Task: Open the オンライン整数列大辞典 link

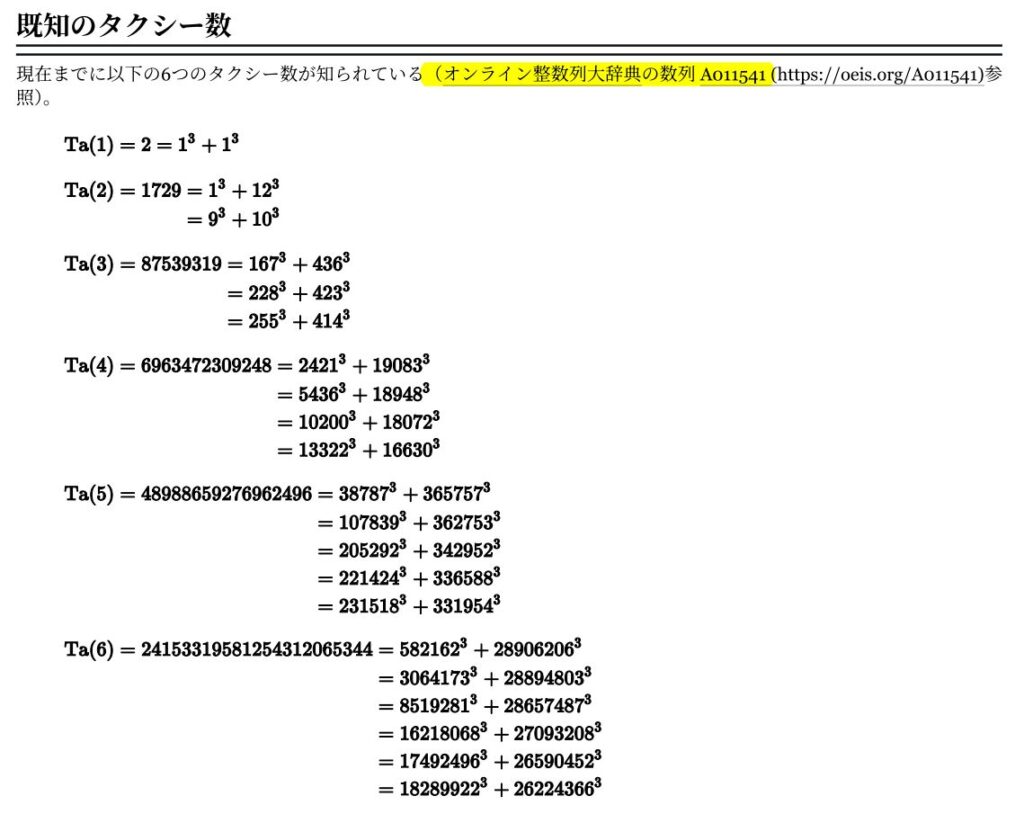Action: [x=541, y=76]
